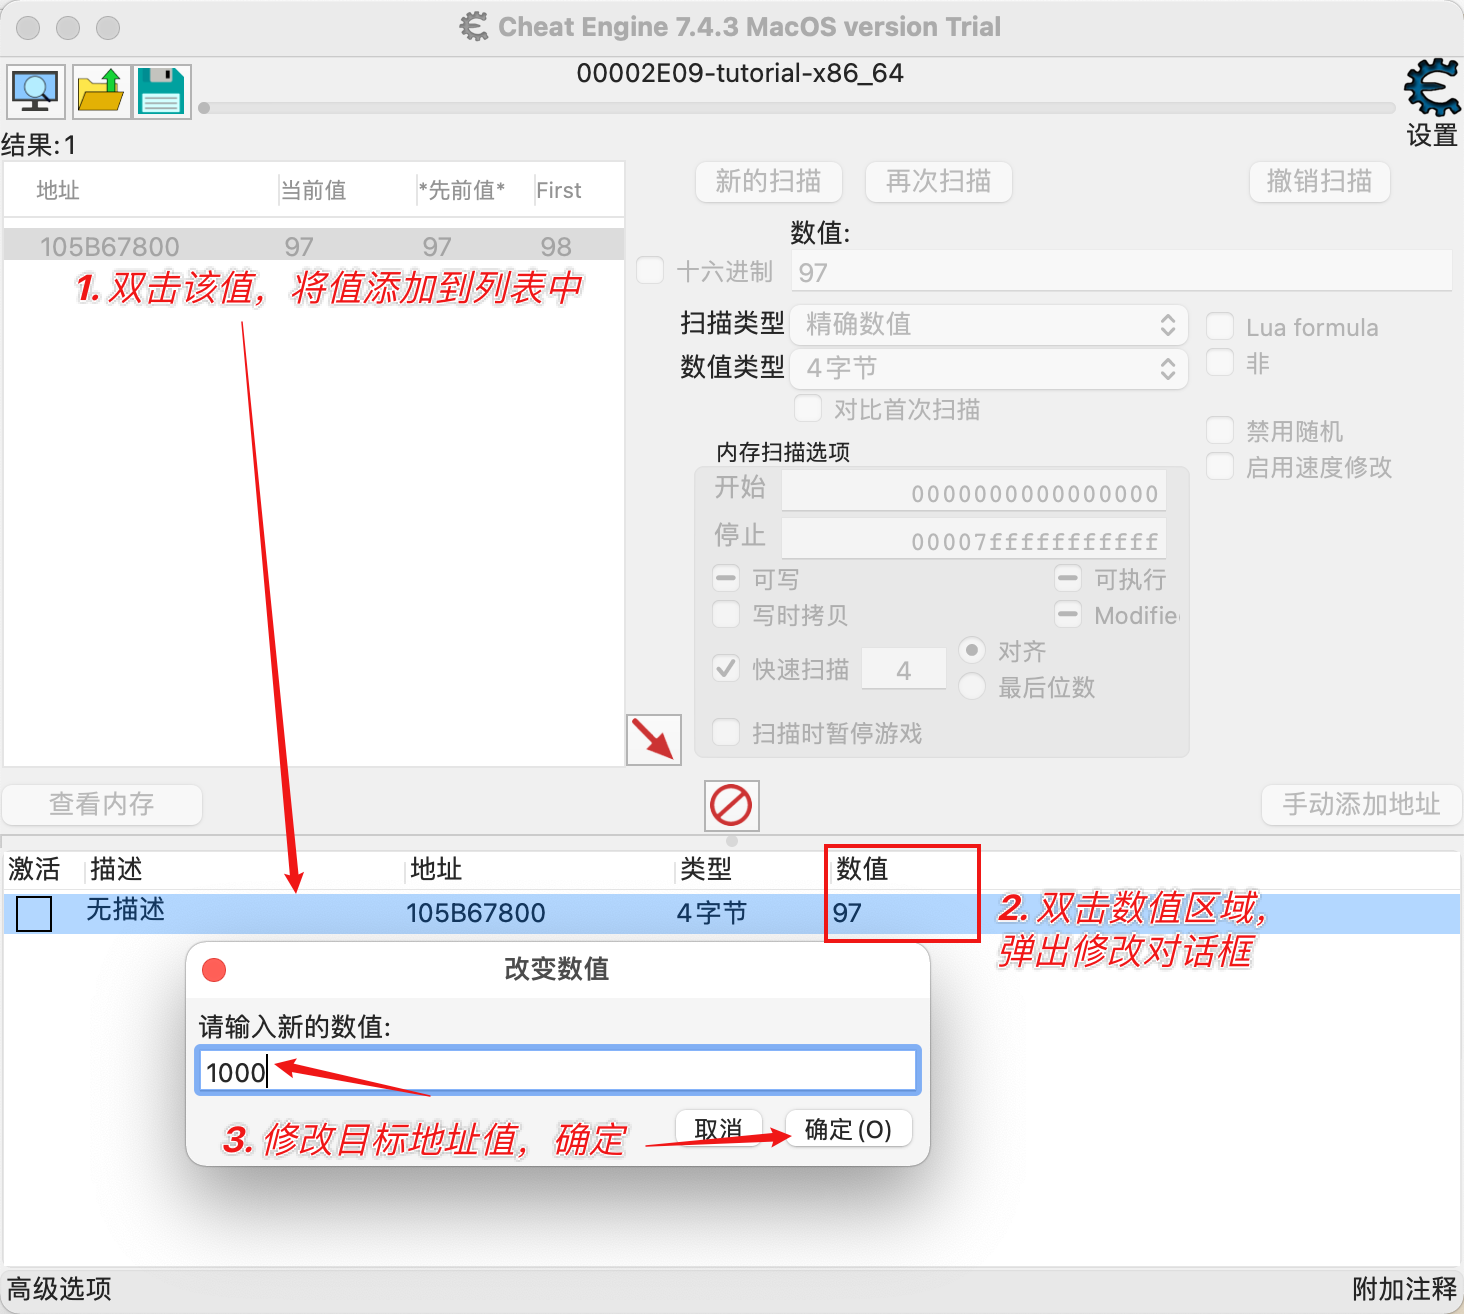The height and width of the screenshot is (1314, 1464).
Task: Check the 激活 box for the 105B67800 entry
Action: tap(33, 913)
